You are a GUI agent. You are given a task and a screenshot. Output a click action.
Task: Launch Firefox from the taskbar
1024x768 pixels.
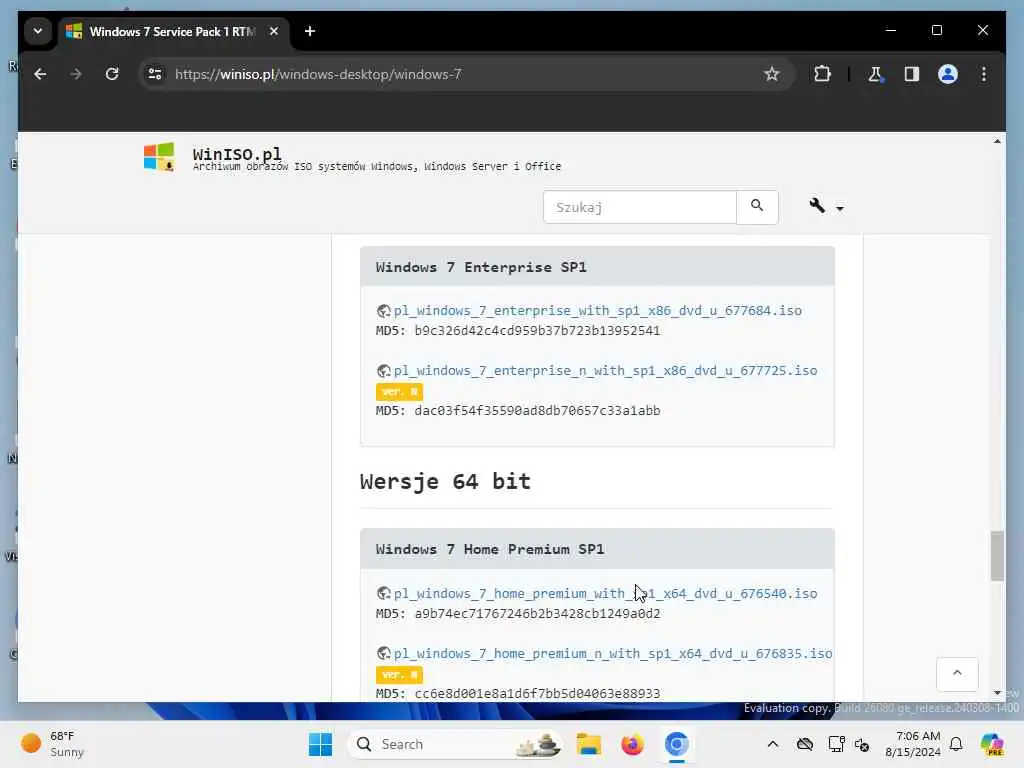tap(632, 744)
